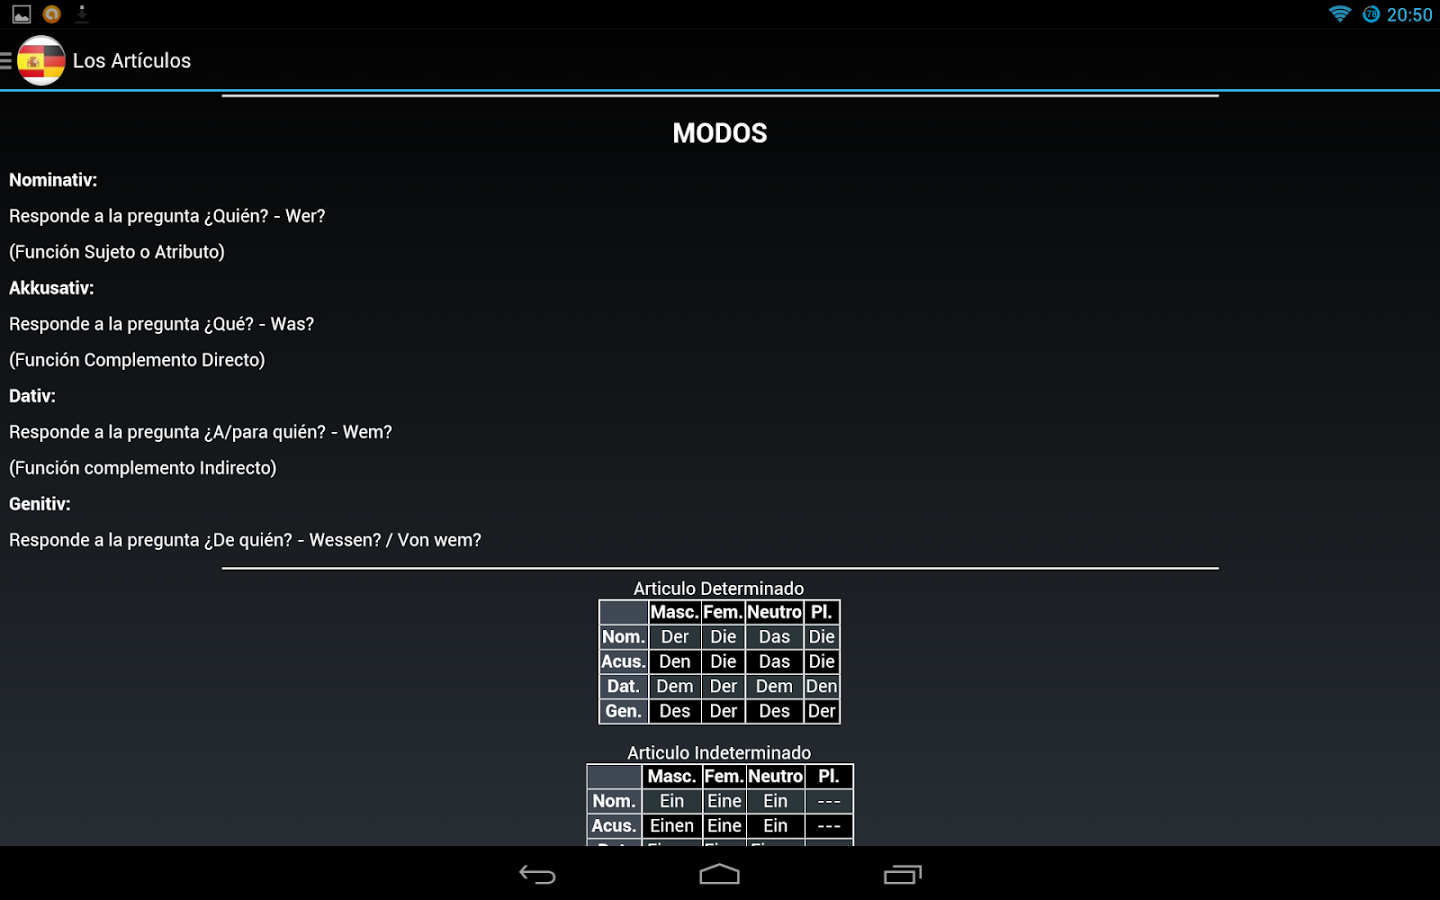The height and width of the screenshot is (900, 1440).
Task: Click the Nom. masculine cell 'Der'
Action: point(674,637)
